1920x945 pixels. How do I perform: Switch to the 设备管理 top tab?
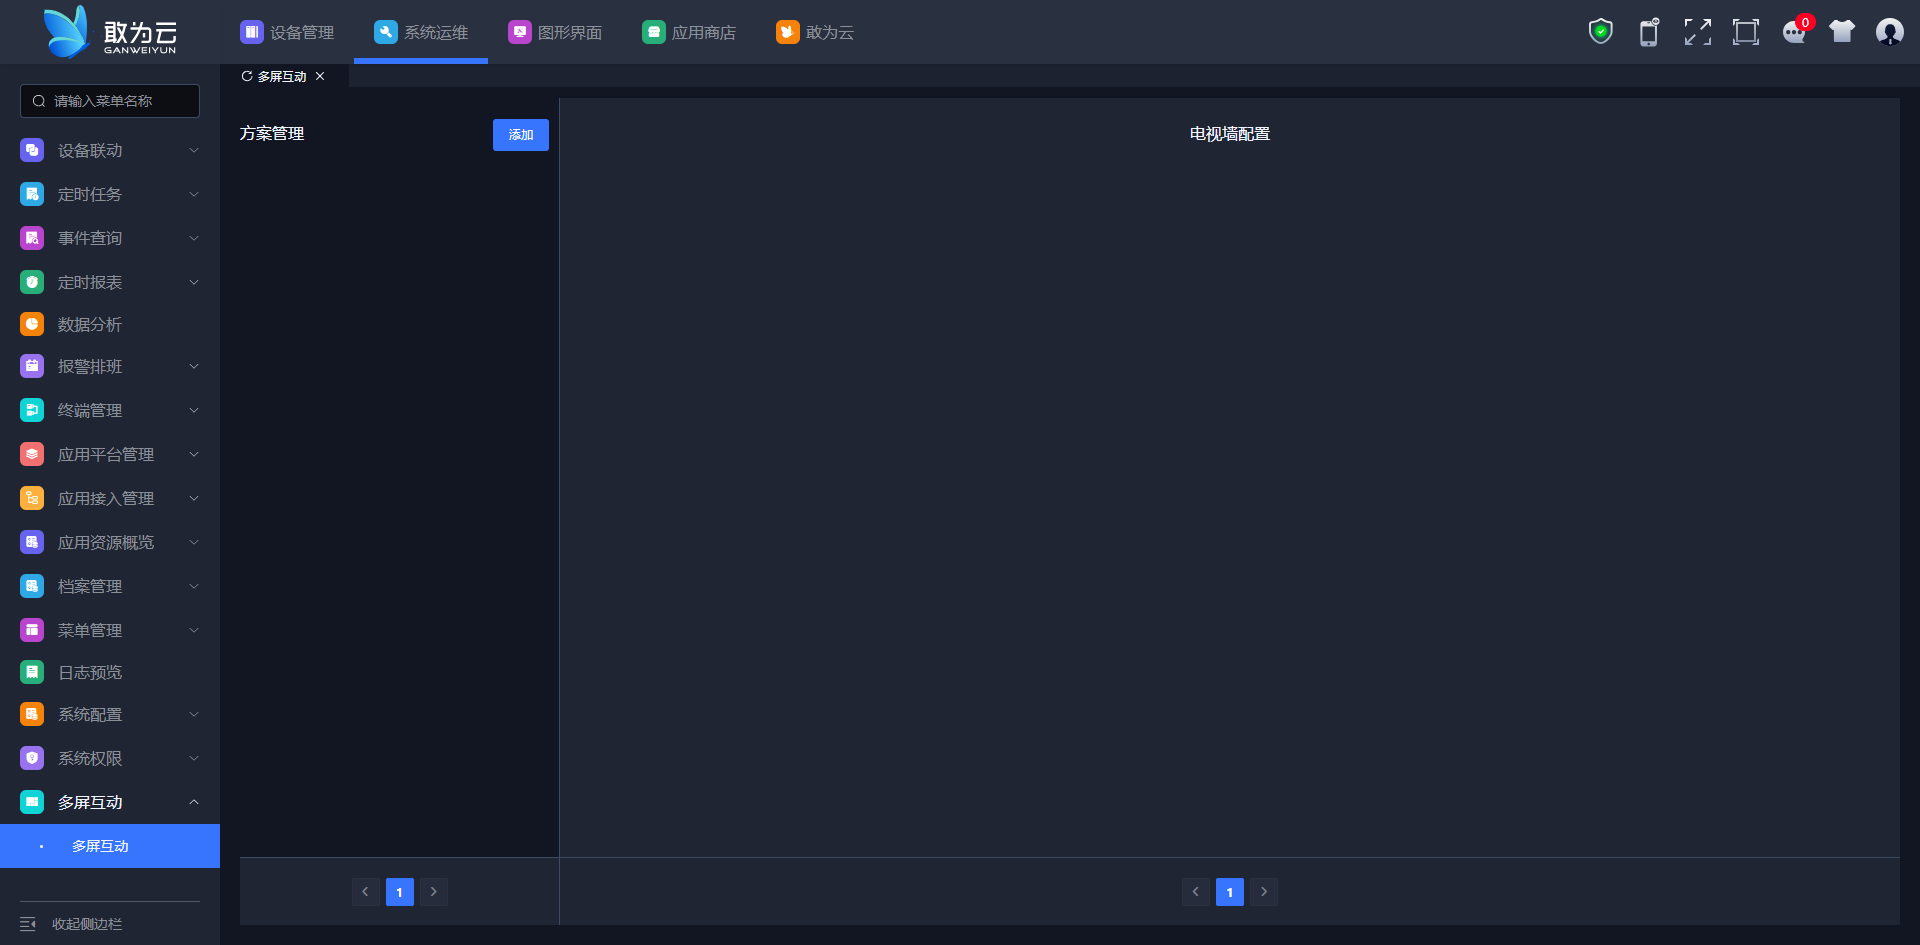pyautogui.click(x=287, y=32)
